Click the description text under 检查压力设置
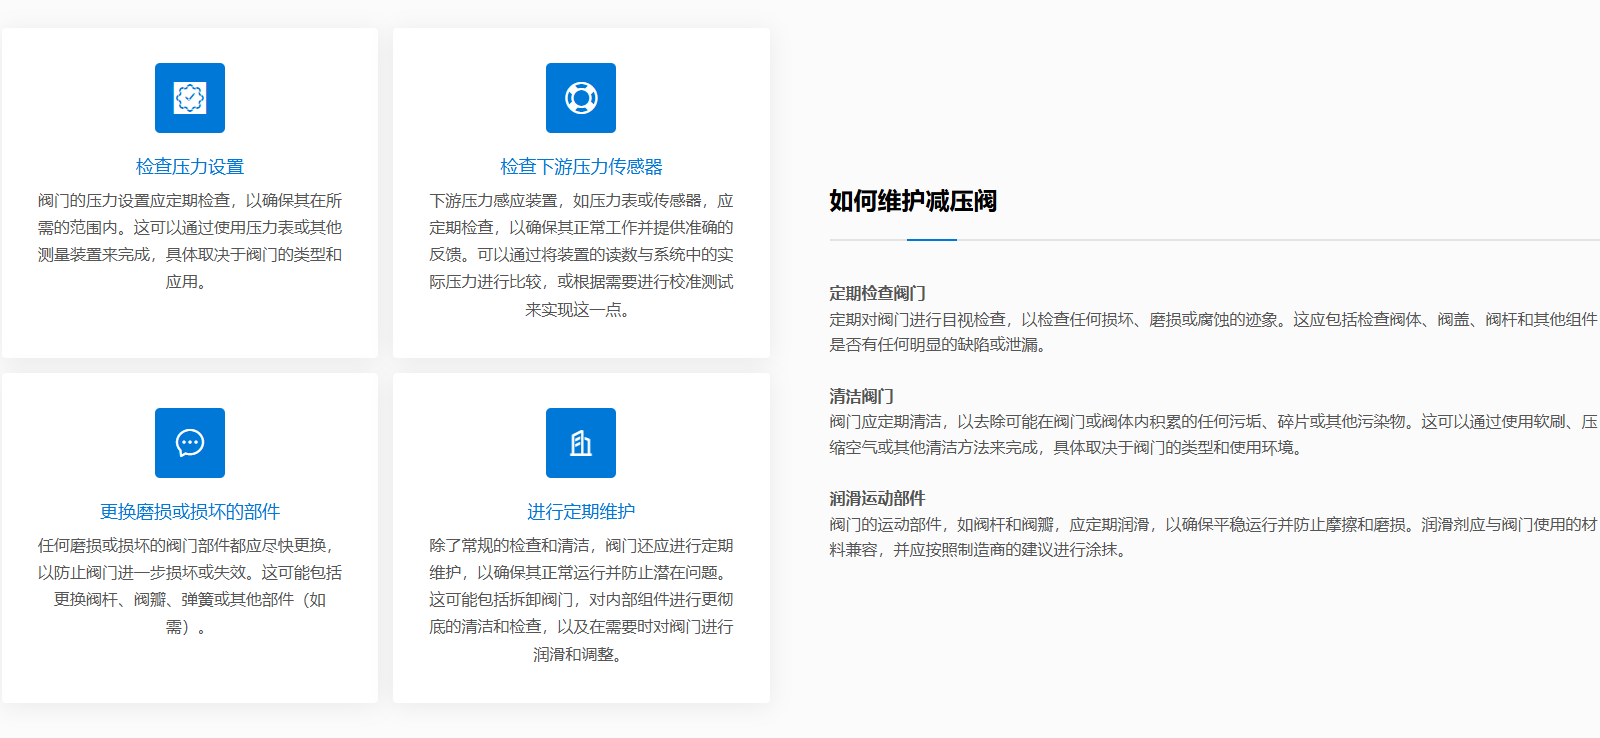 point(190,241)
